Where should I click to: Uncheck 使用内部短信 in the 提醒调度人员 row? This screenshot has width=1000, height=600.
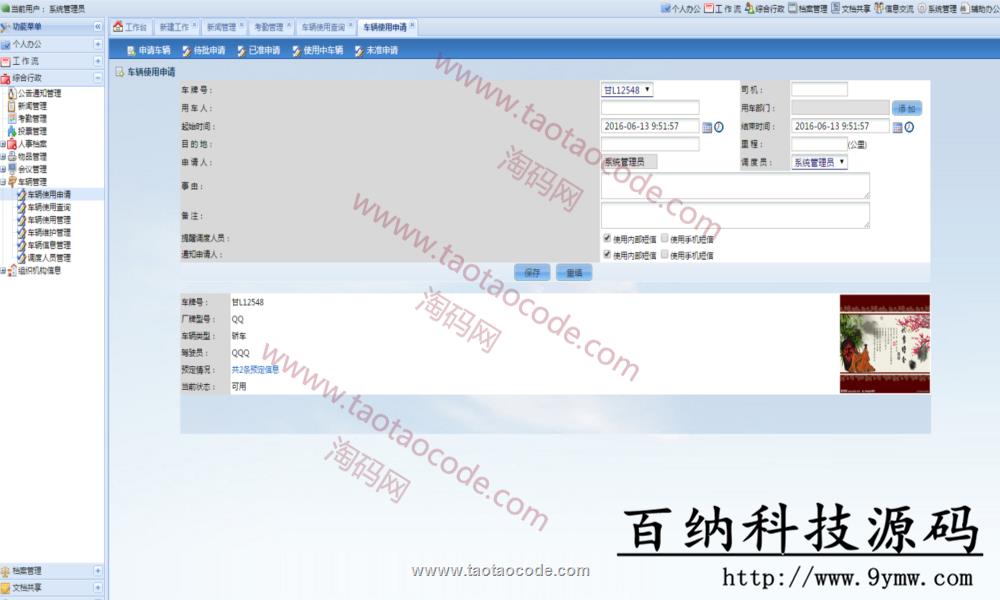pos(607,239)
